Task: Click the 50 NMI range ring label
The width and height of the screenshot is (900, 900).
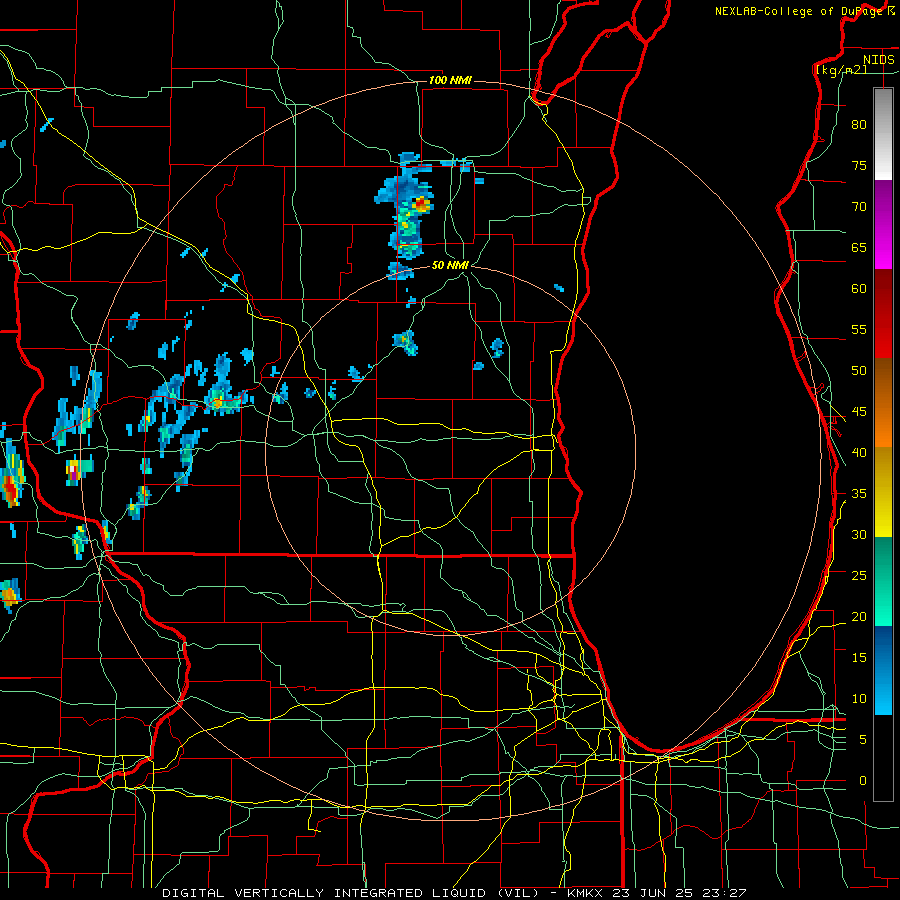Action: (450, 265)
